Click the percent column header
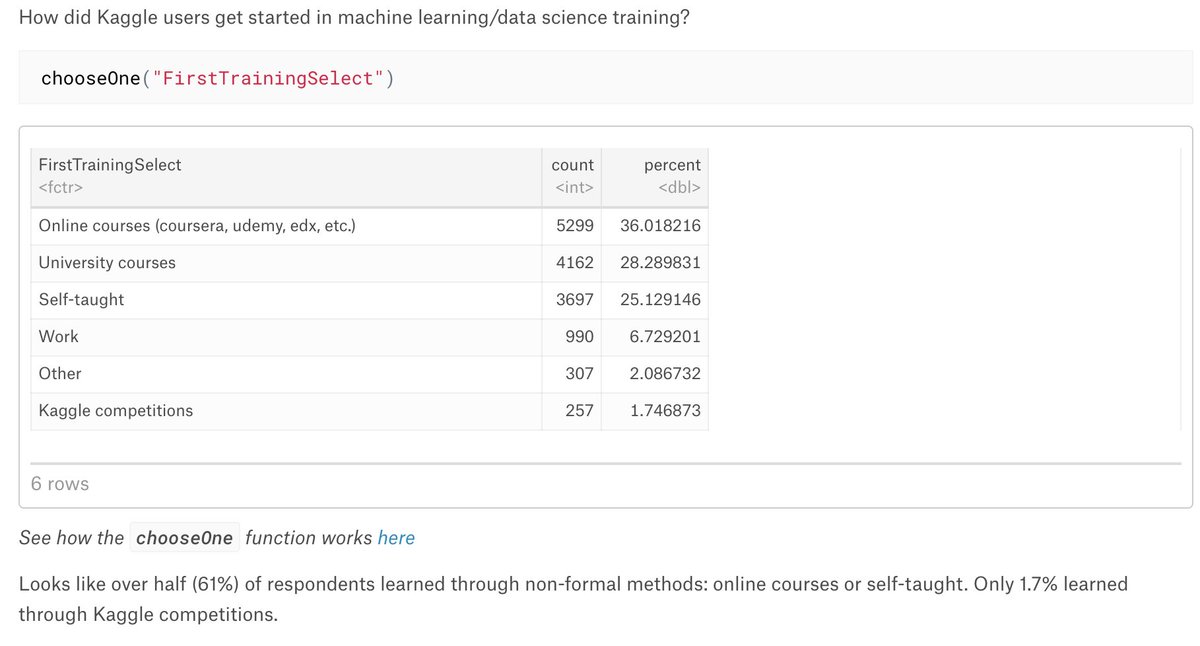1200x646 pixels. click(672, 165)
